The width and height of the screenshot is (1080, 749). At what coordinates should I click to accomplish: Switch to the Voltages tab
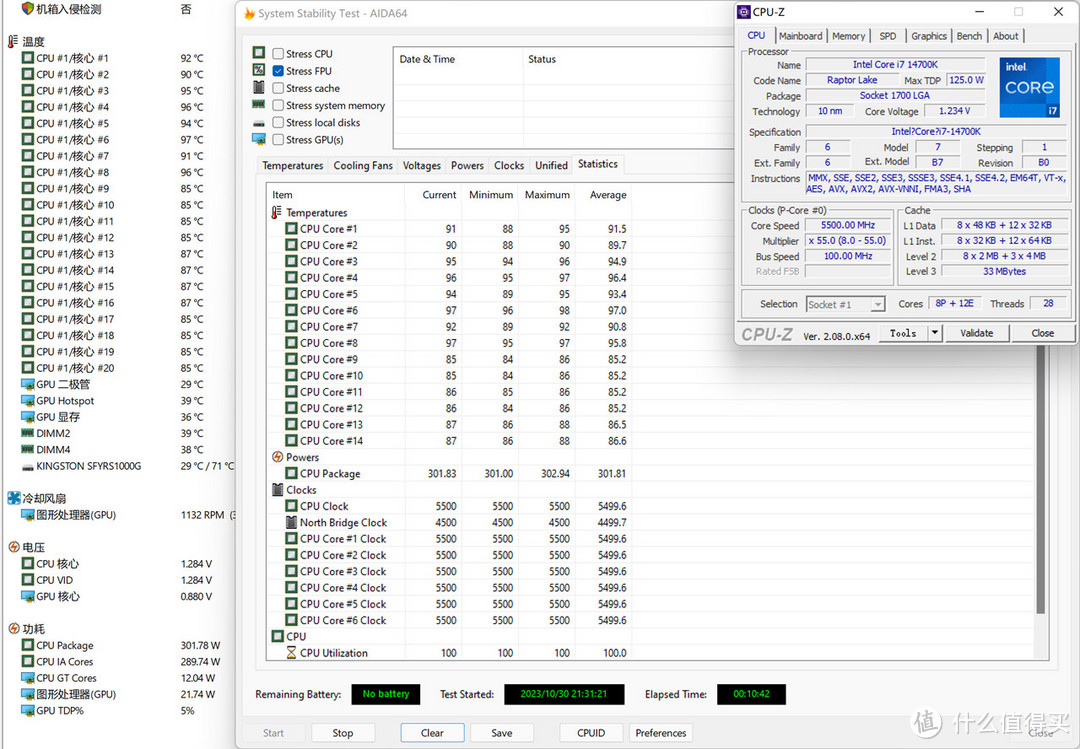point(422,165)
